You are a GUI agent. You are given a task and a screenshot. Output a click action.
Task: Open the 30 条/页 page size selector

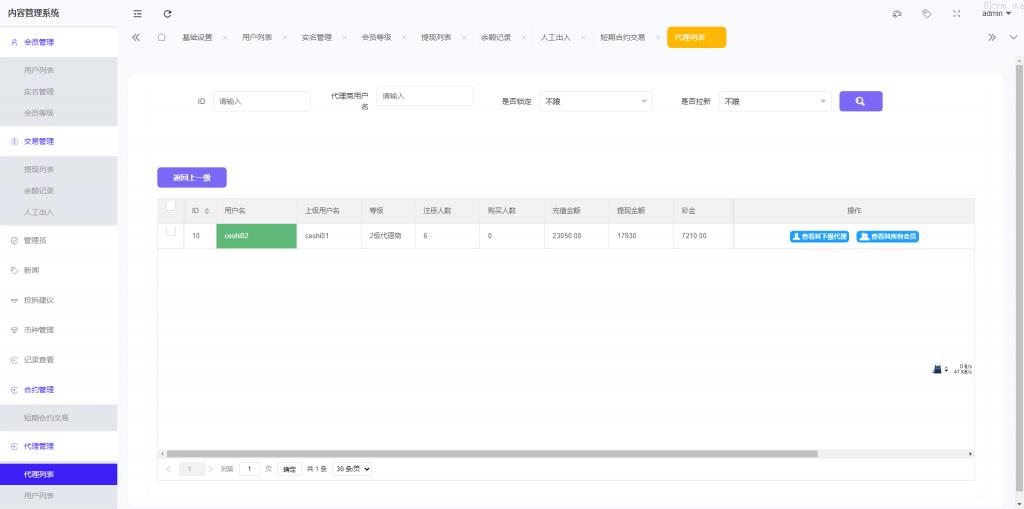click(352, 468)
